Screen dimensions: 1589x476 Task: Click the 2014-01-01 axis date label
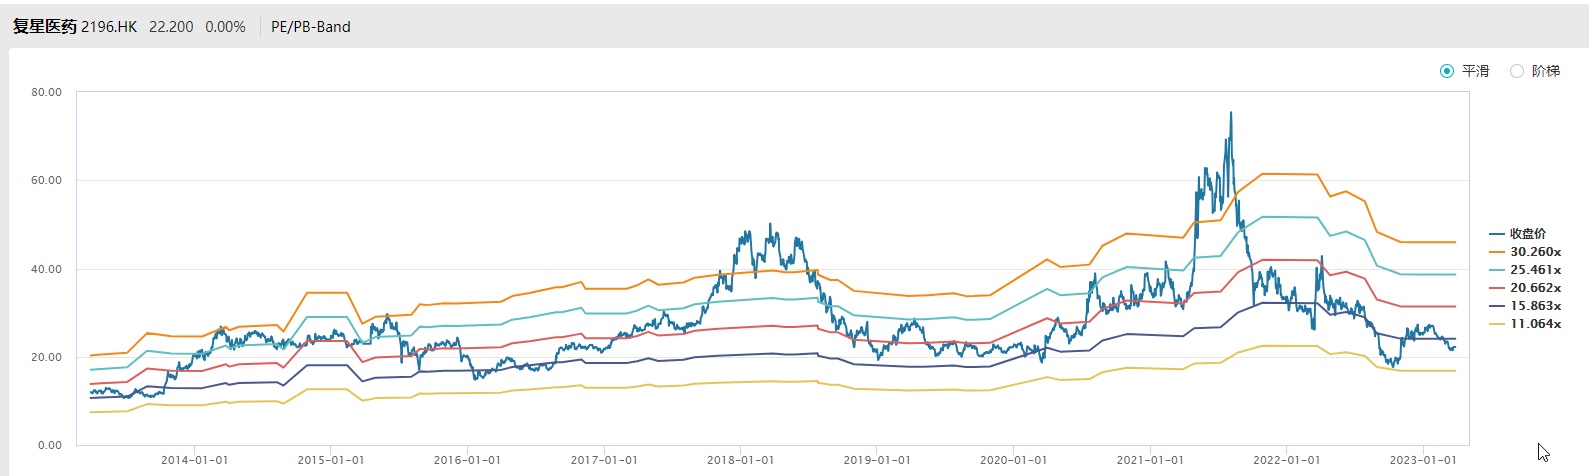[x=195, y=460]
